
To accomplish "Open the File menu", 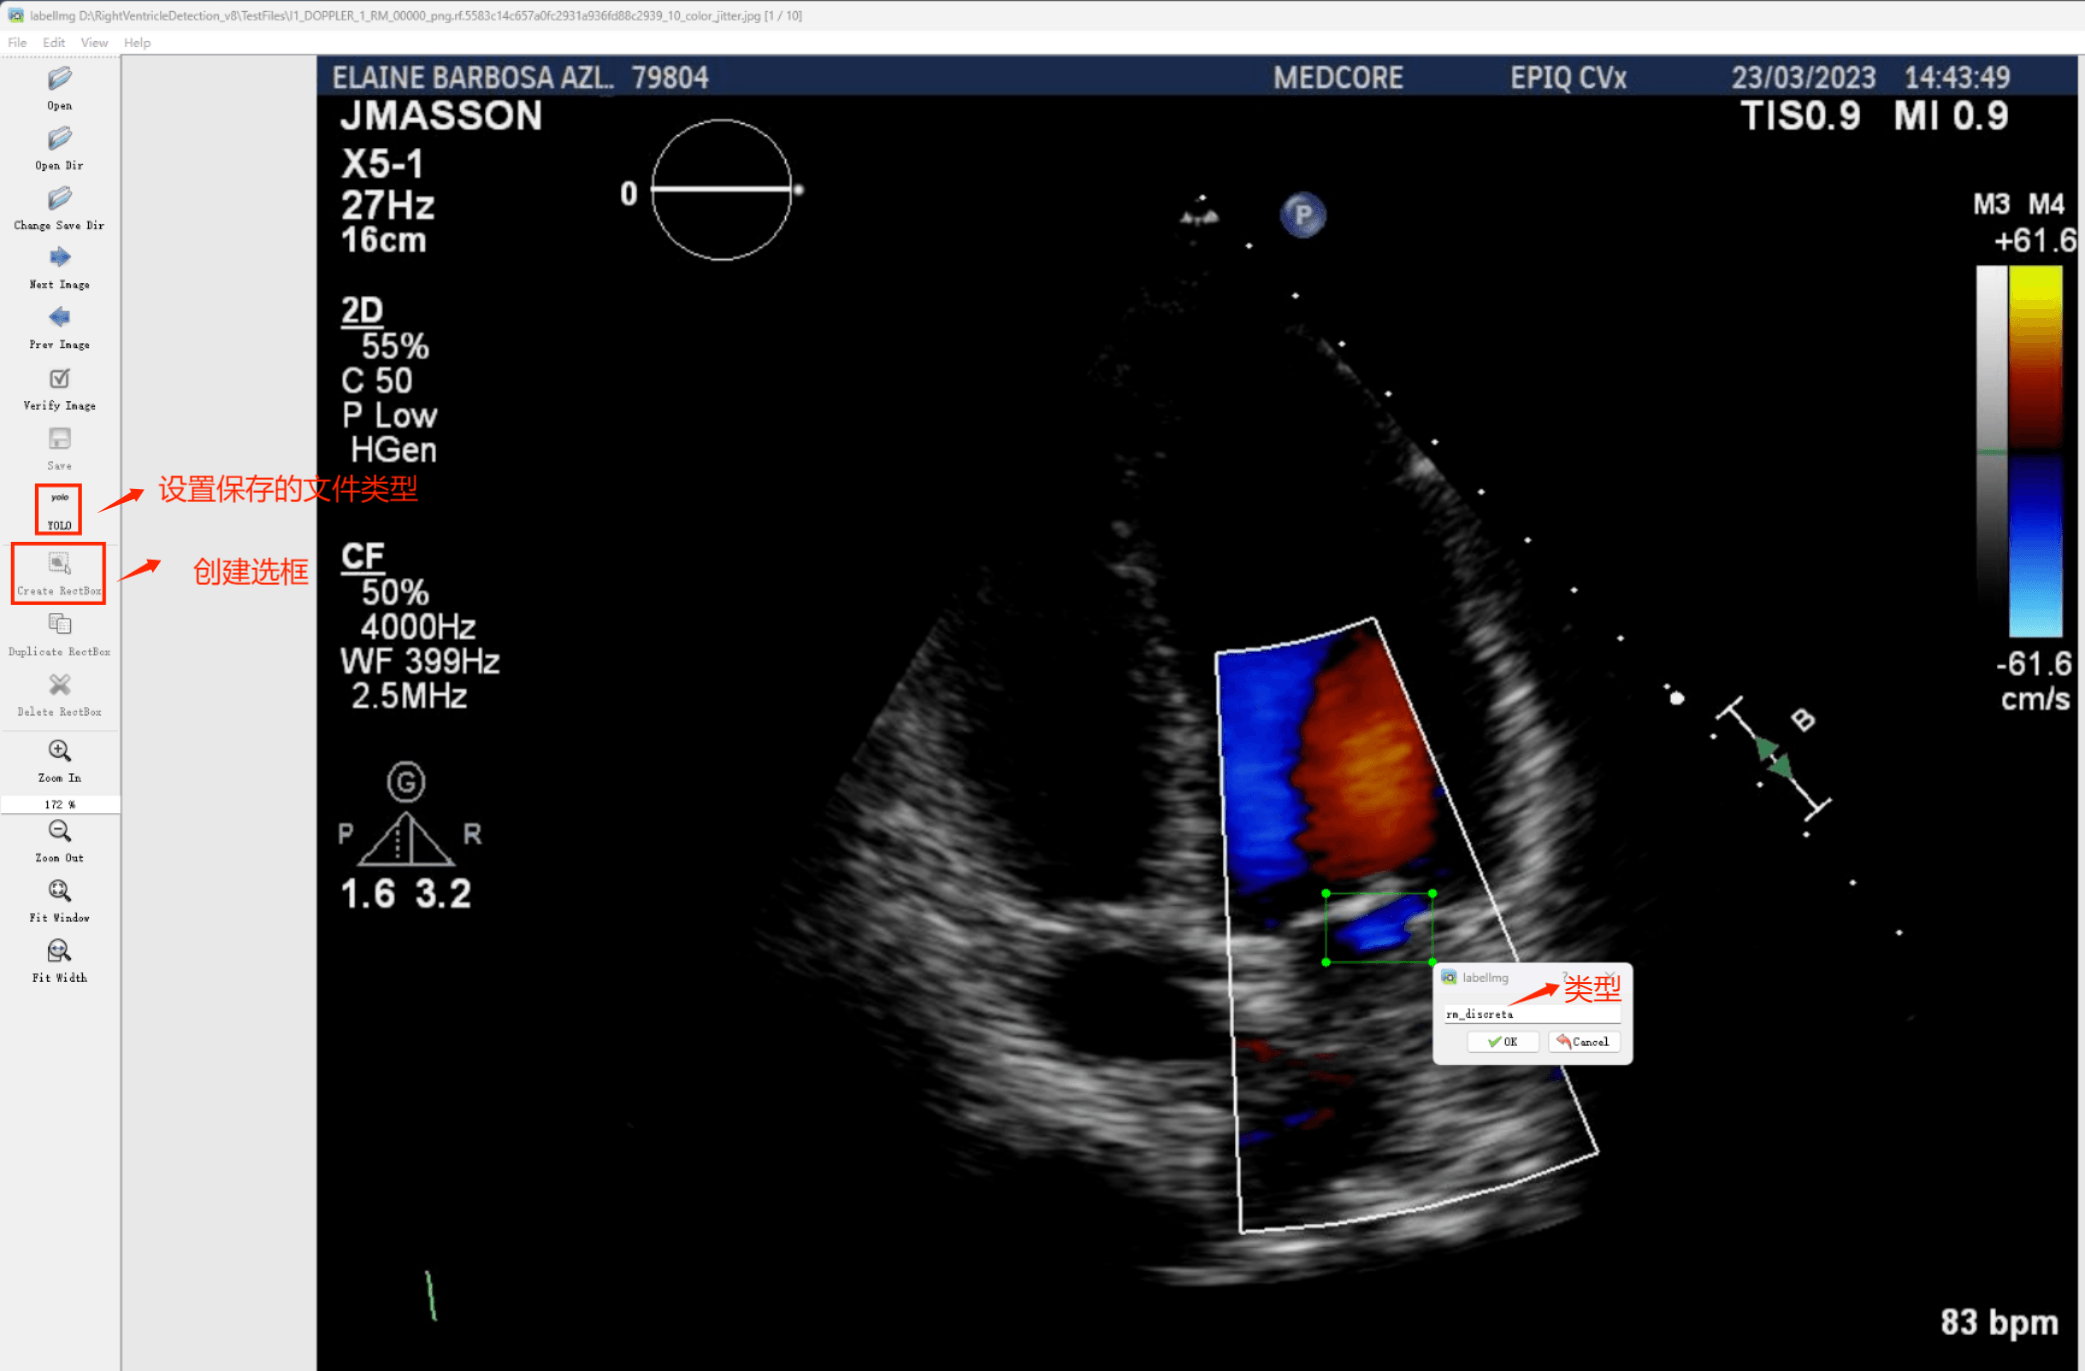I will [x=17, y=43].
